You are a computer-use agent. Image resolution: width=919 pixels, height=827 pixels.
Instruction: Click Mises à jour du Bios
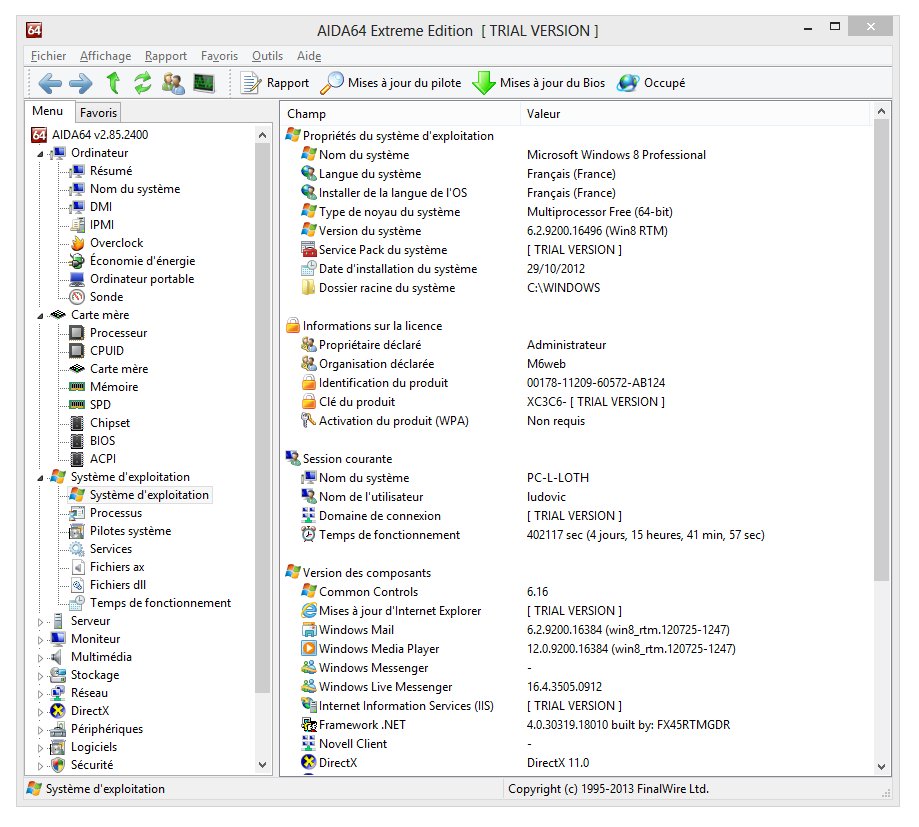pos(539,83)
